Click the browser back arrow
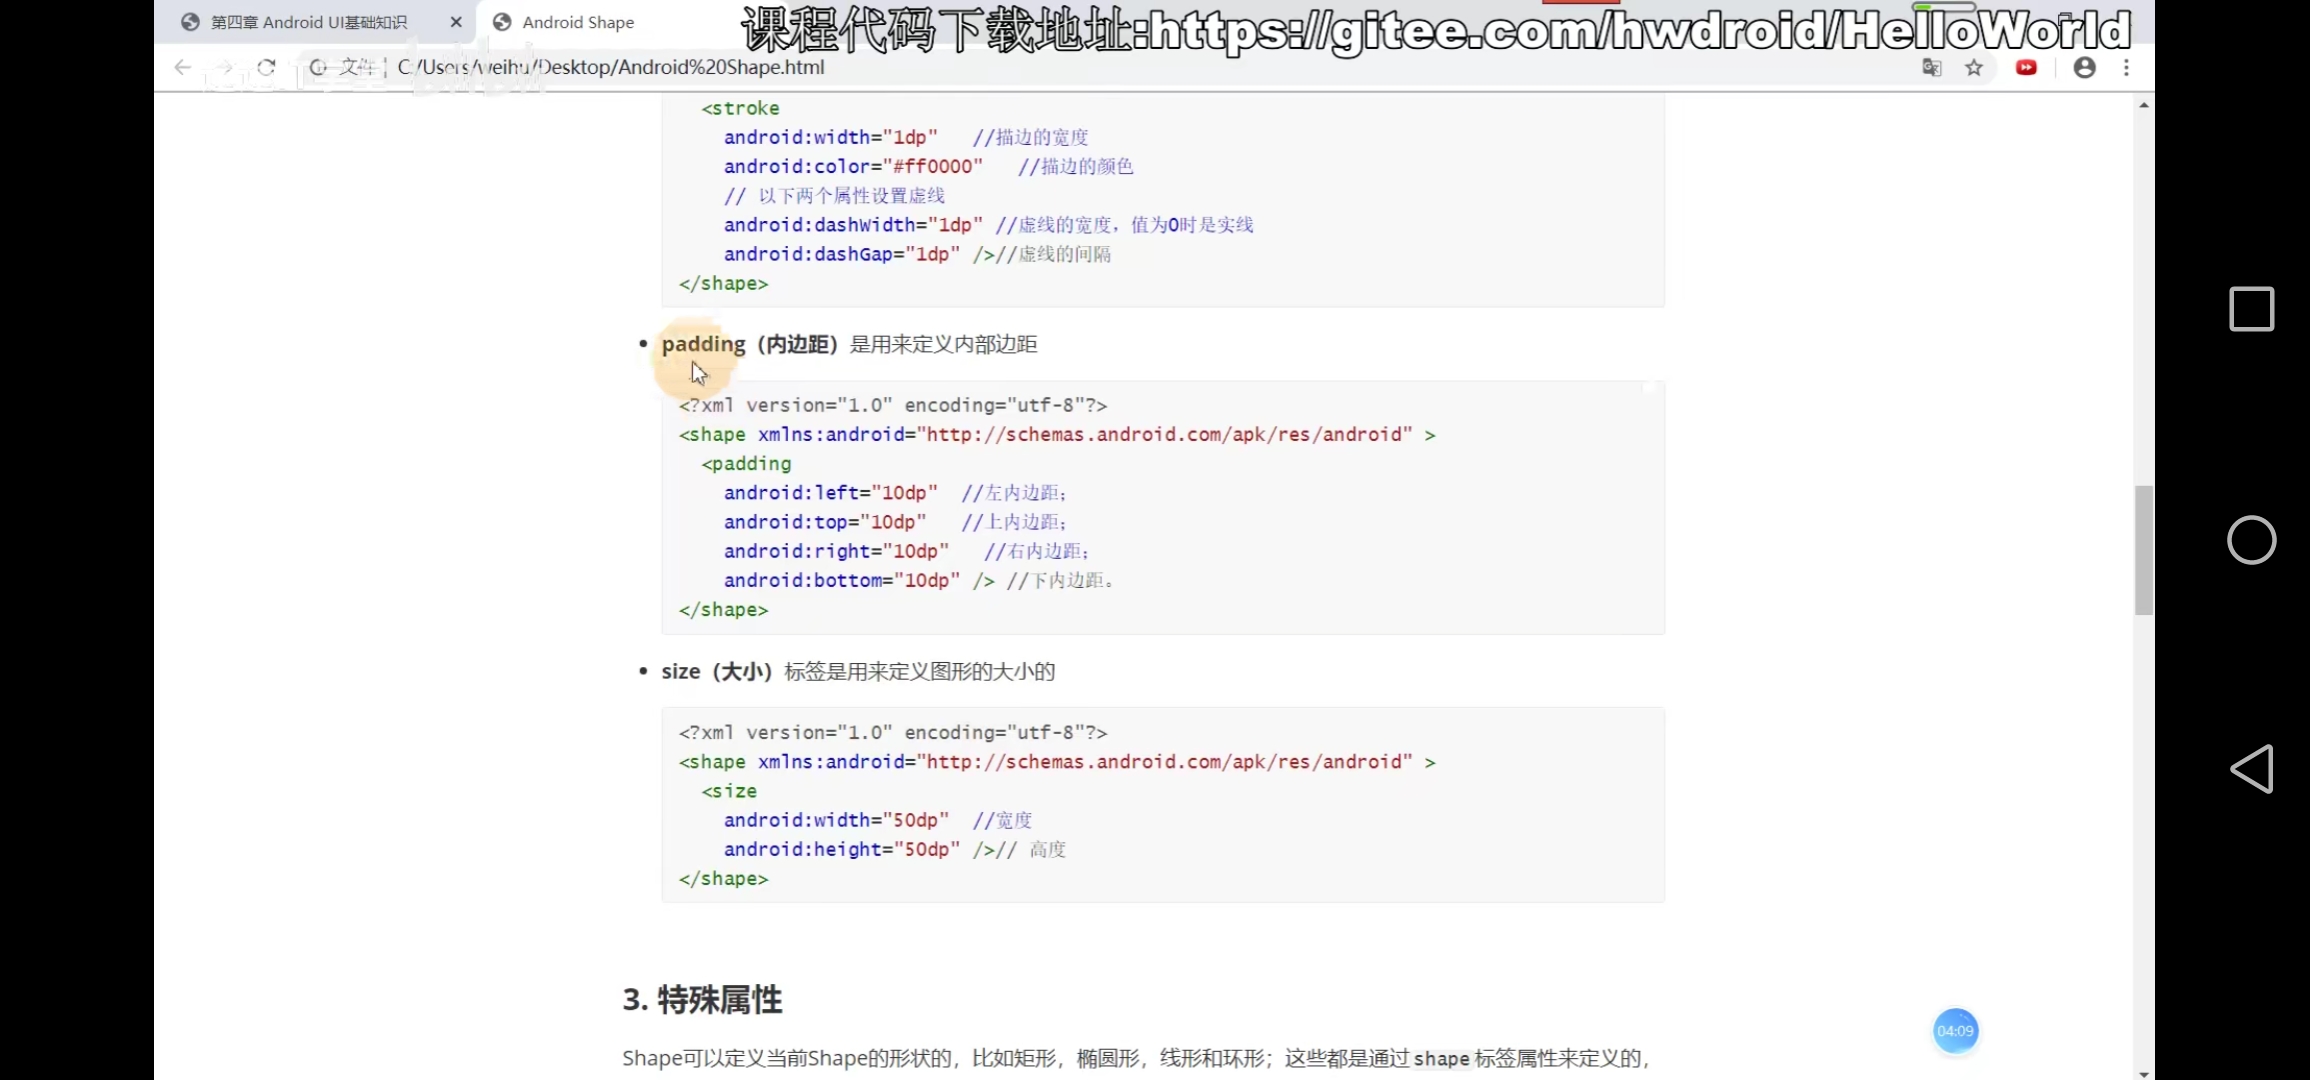The width and height of the screenshot is (2310, 1080). tap(182, 67)
